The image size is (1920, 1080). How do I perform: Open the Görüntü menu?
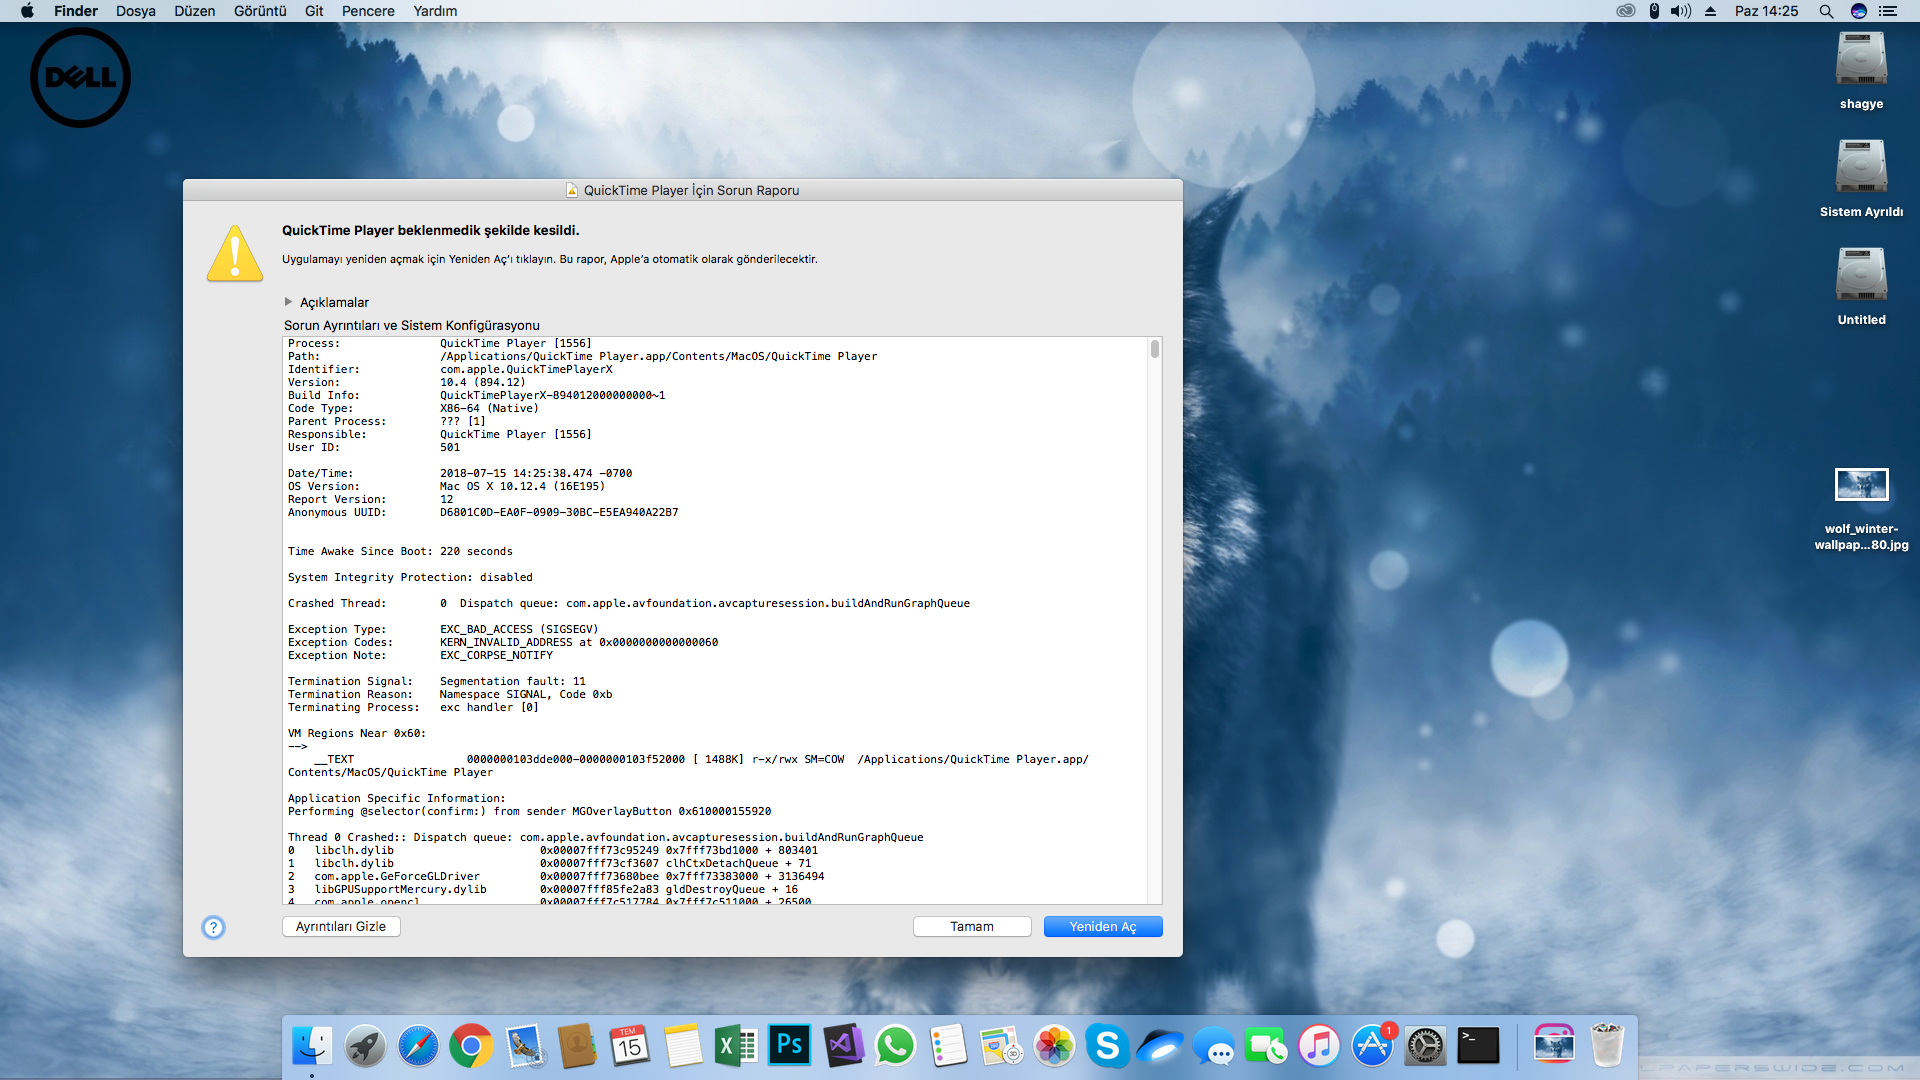pos(260,11)
